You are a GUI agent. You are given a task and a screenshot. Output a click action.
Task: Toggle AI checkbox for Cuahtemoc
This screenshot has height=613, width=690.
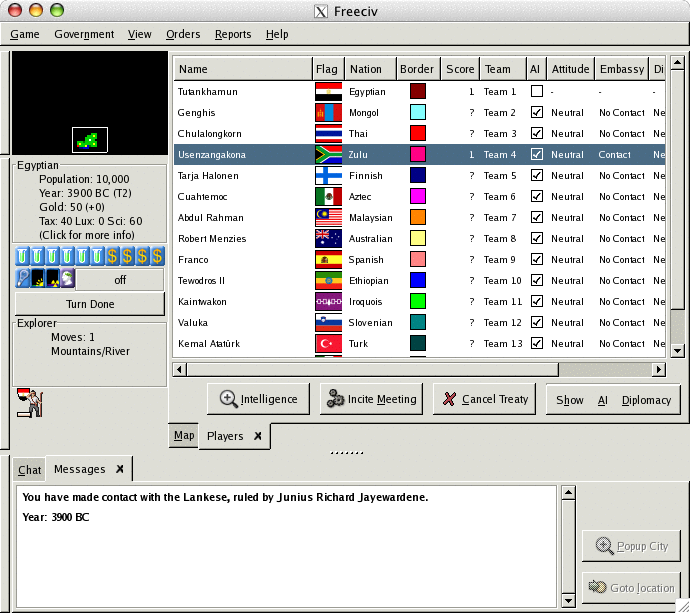coord(536,196)
